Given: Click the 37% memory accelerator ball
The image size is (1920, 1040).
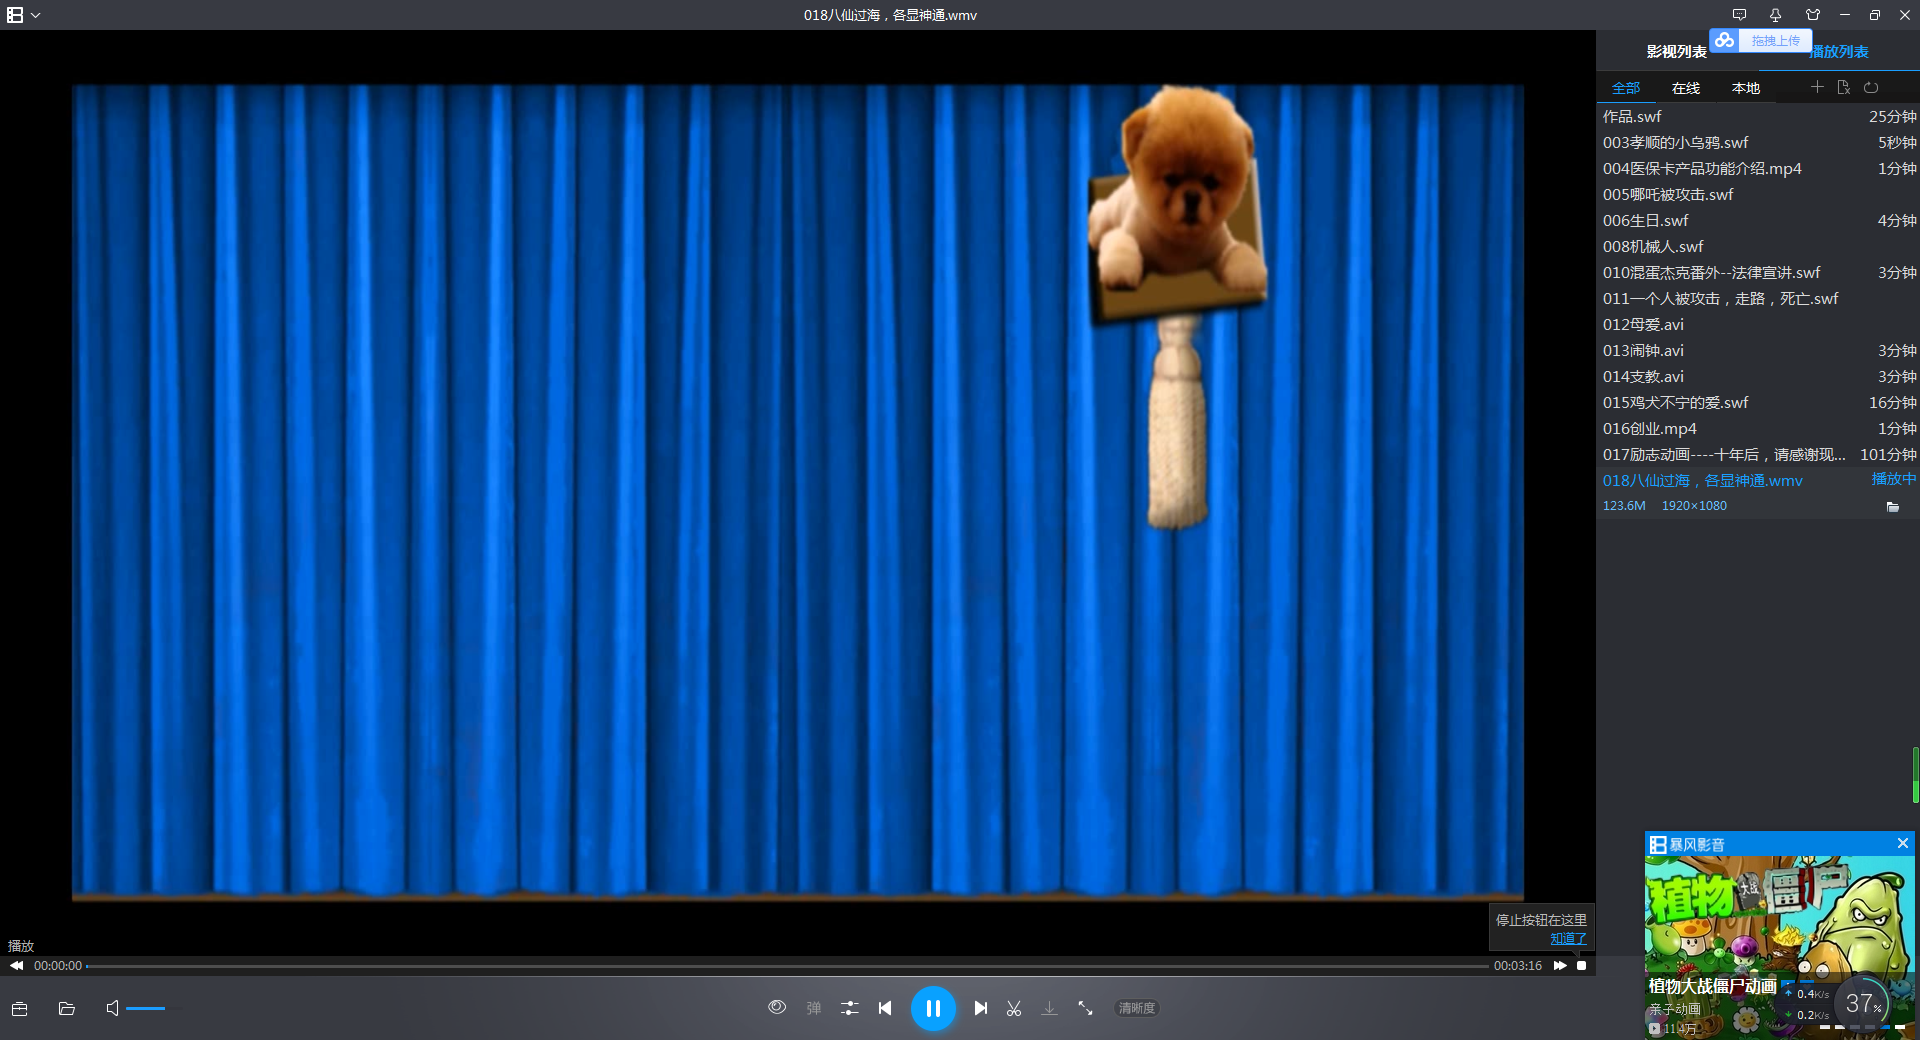Looking at the screenshot, I should tap(1862, 1003).
